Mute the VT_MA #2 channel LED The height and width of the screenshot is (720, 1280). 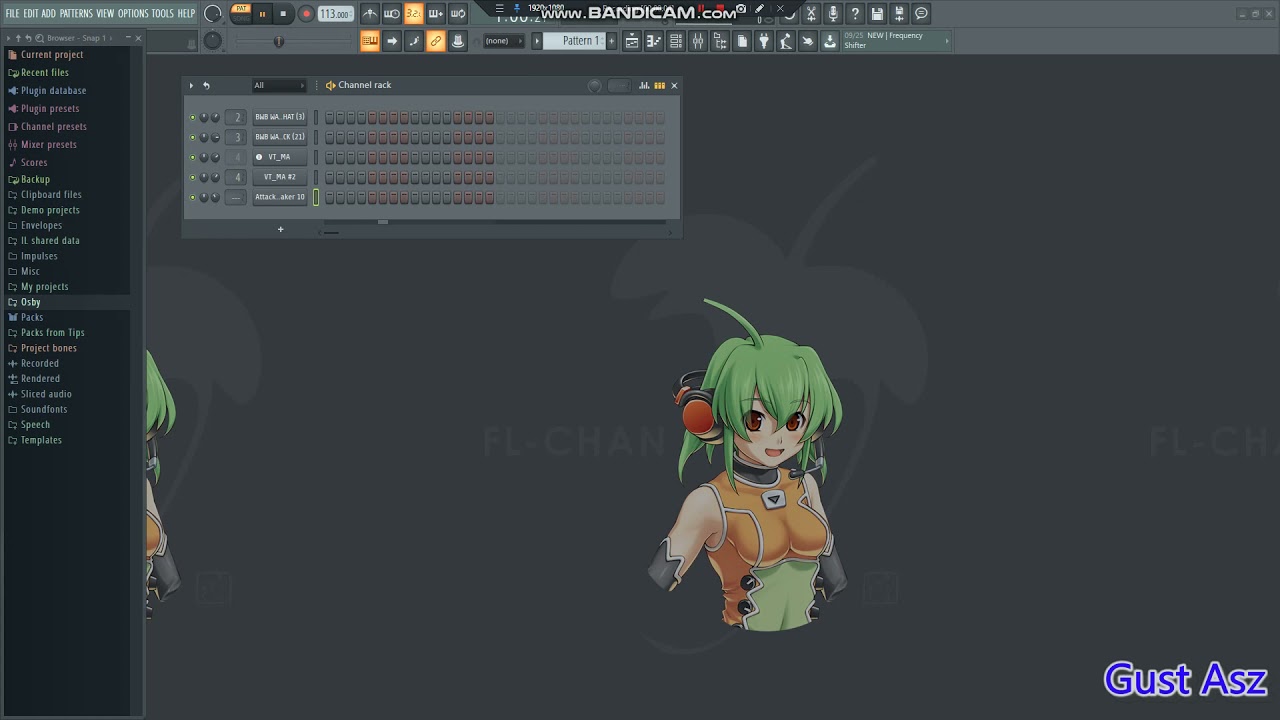pyautogui.click(x=192, y=177)
